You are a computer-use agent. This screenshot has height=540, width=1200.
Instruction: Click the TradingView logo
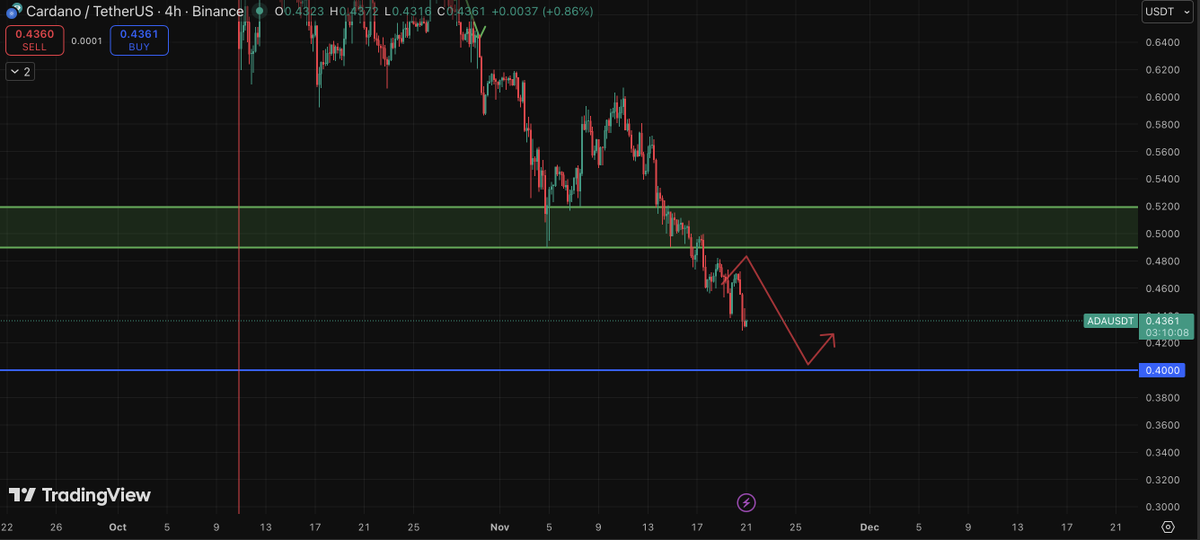click(x=80, y=495)
